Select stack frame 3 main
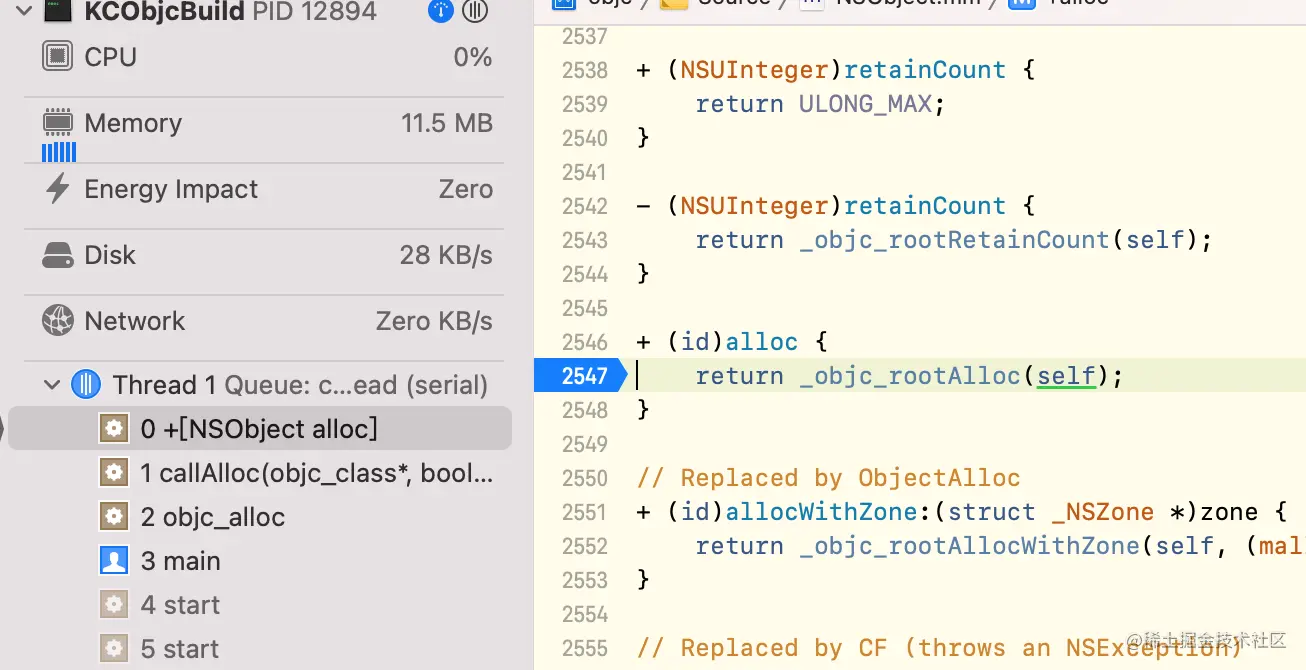Viewport: 1306px width, 670px height. (x=260, y=561)
